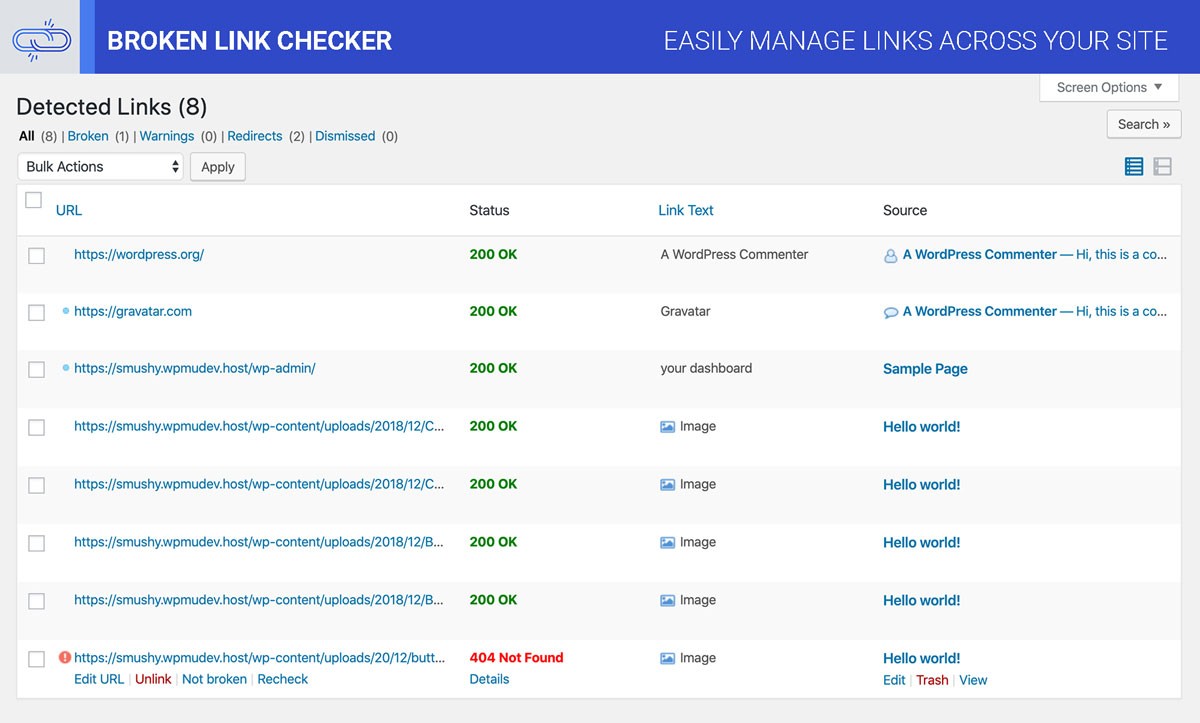This screenshot has width=1200, height=723.
Task: Click the Unlink action for broken link
Action: coord(153,679)
